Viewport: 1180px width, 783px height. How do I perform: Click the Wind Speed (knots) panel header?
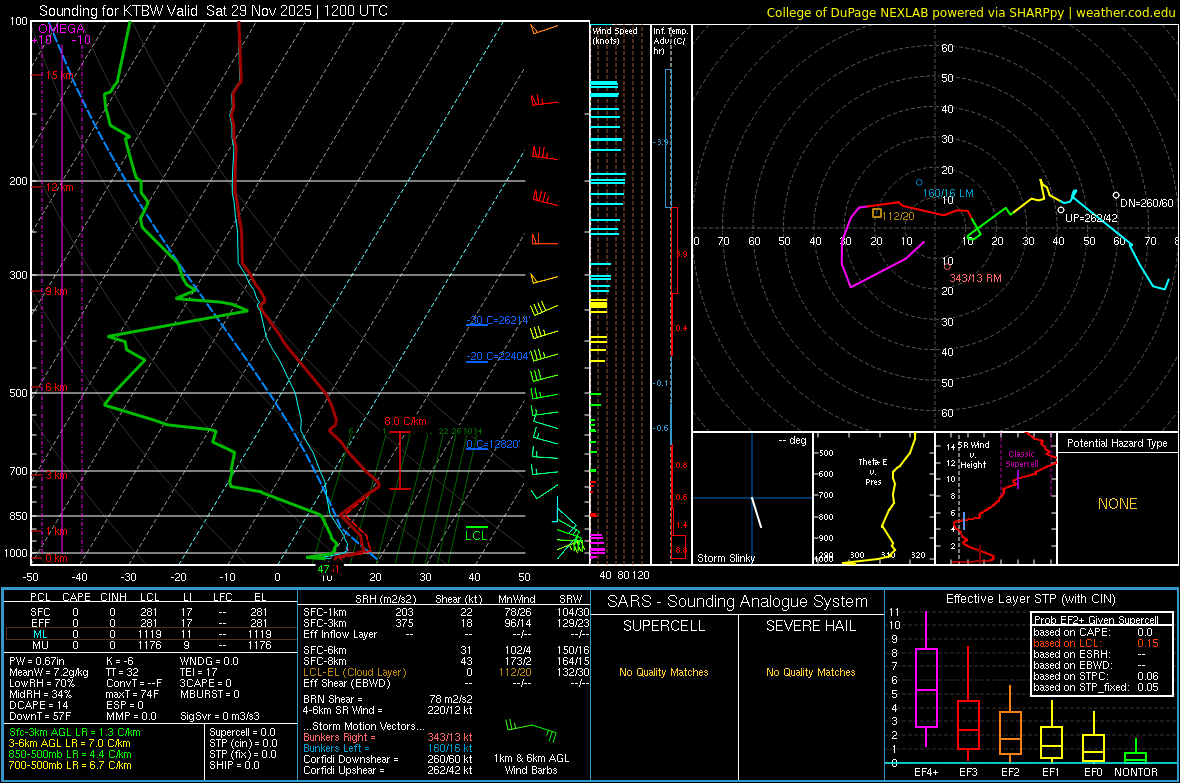coord(614,35)
